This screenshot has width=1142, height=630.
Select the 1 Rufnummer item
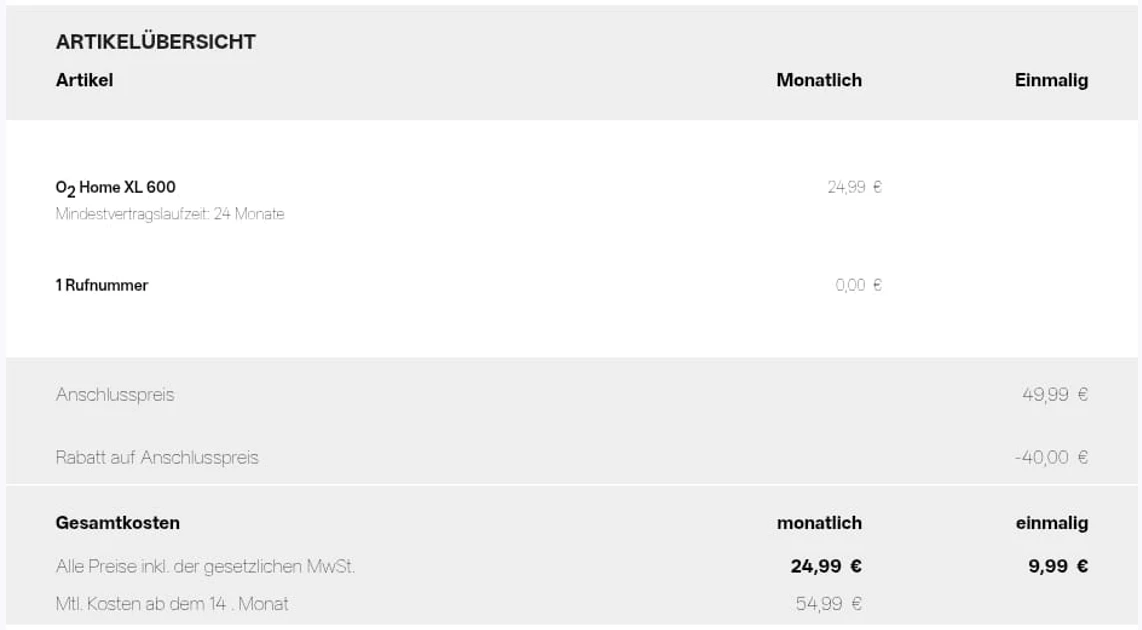102,285
